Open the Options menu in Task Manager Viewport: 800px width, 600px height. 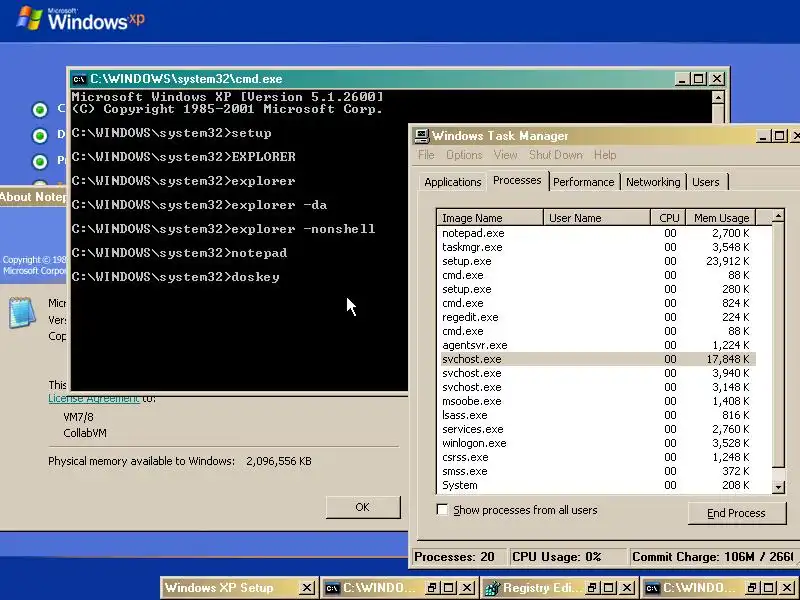coord(464,155)
